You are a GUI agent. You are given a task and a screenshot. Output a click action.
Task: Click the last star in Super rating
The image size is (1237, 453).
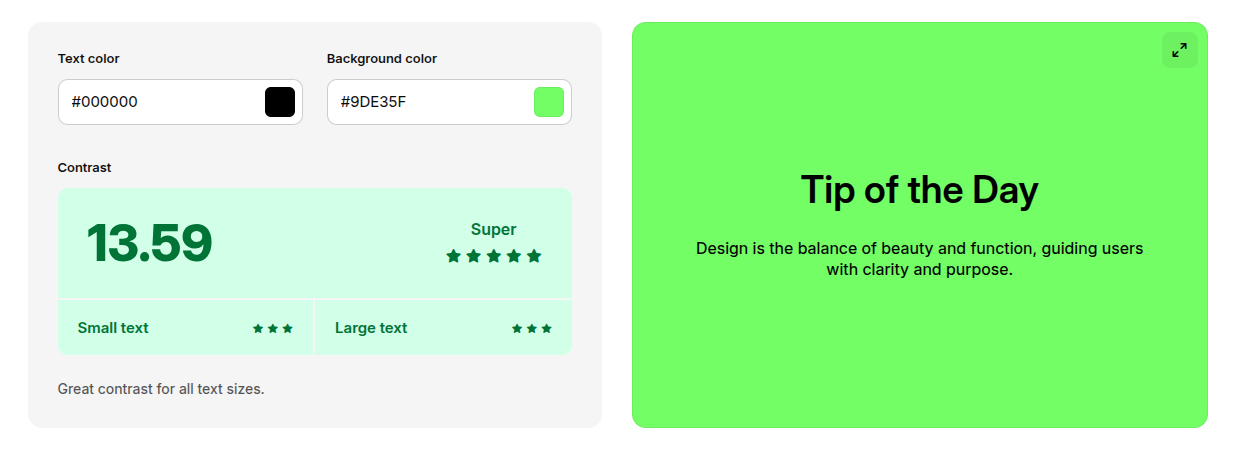click(x=534, y=256)
